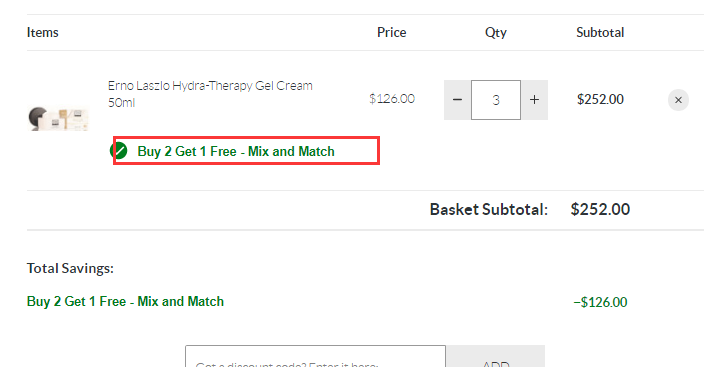Image resolution: width=715 pixels, height=367 pixels.
Task: Open the Erno Laszlo product thumbnail image
Action: (58, 119)
